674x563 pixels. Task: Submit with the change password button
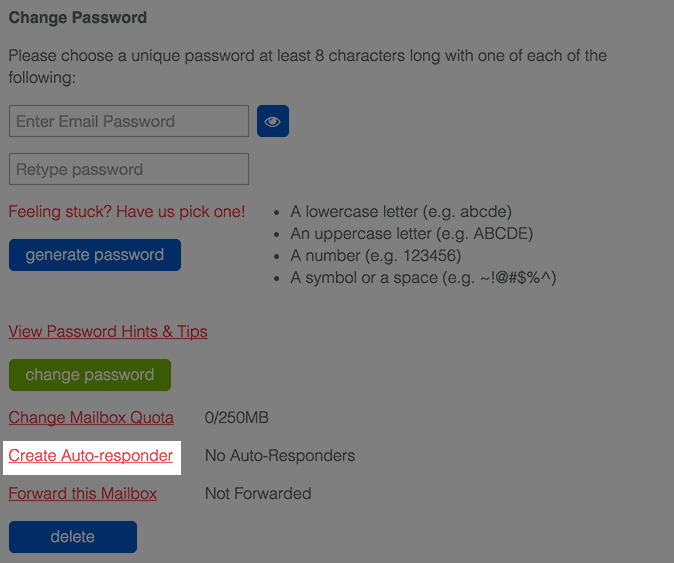point(90,375)
